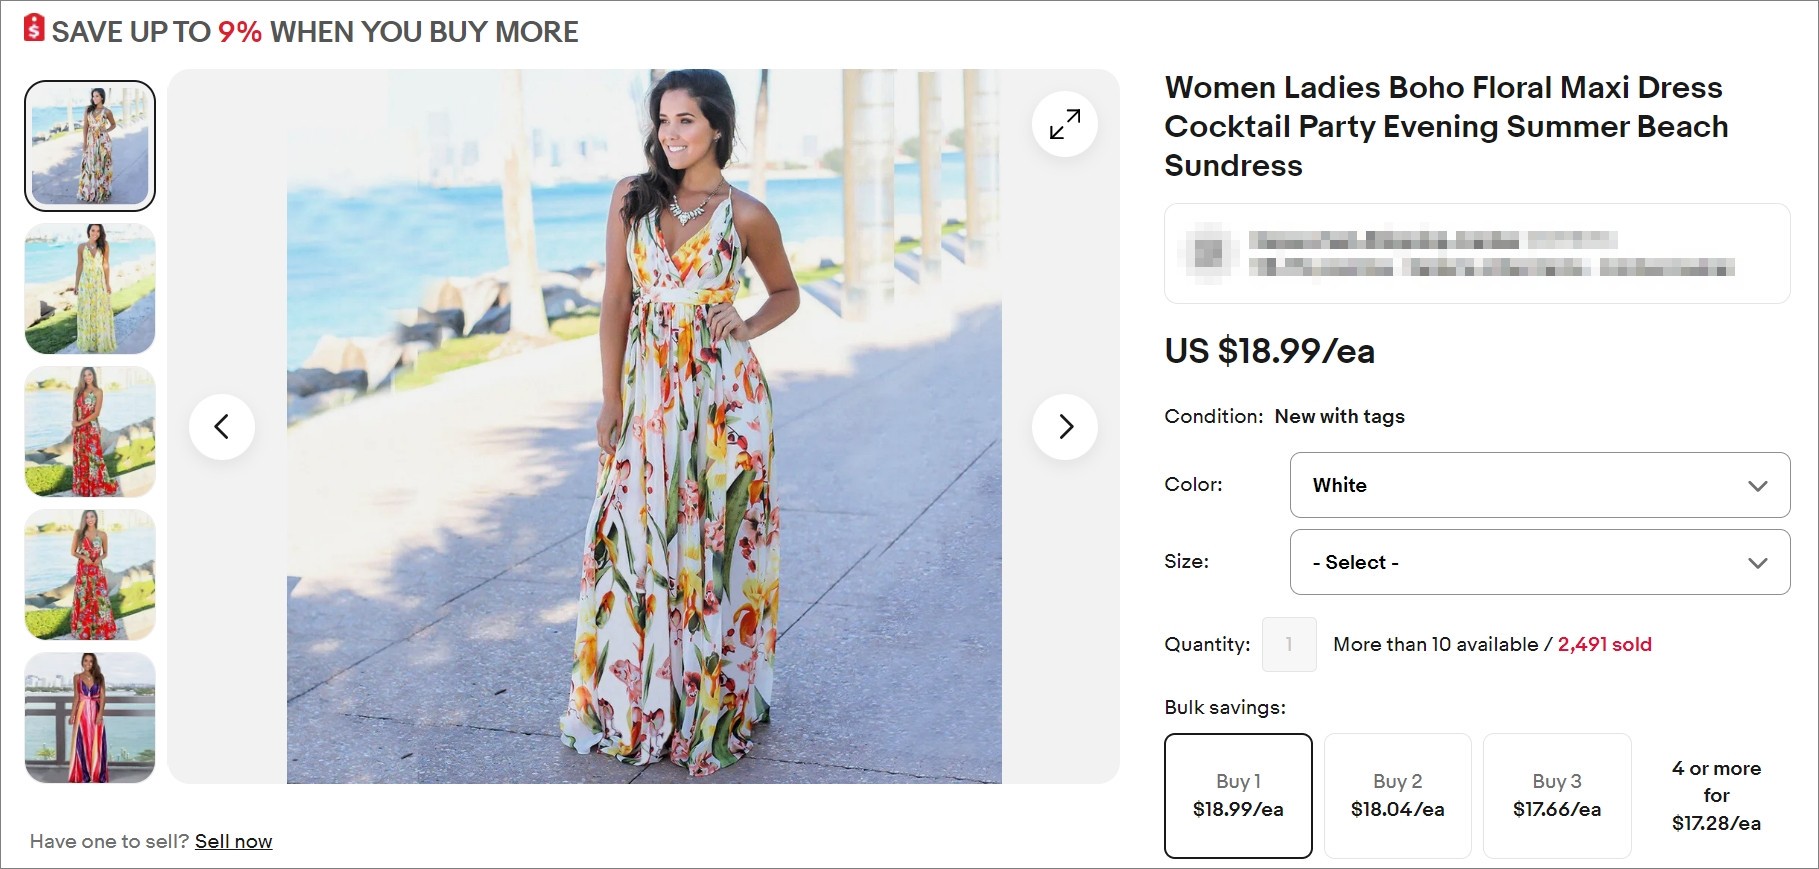Viewport: 1819px width, 869px height.
Task: Click the blurred seller avatar icon
Action: 1210,253
